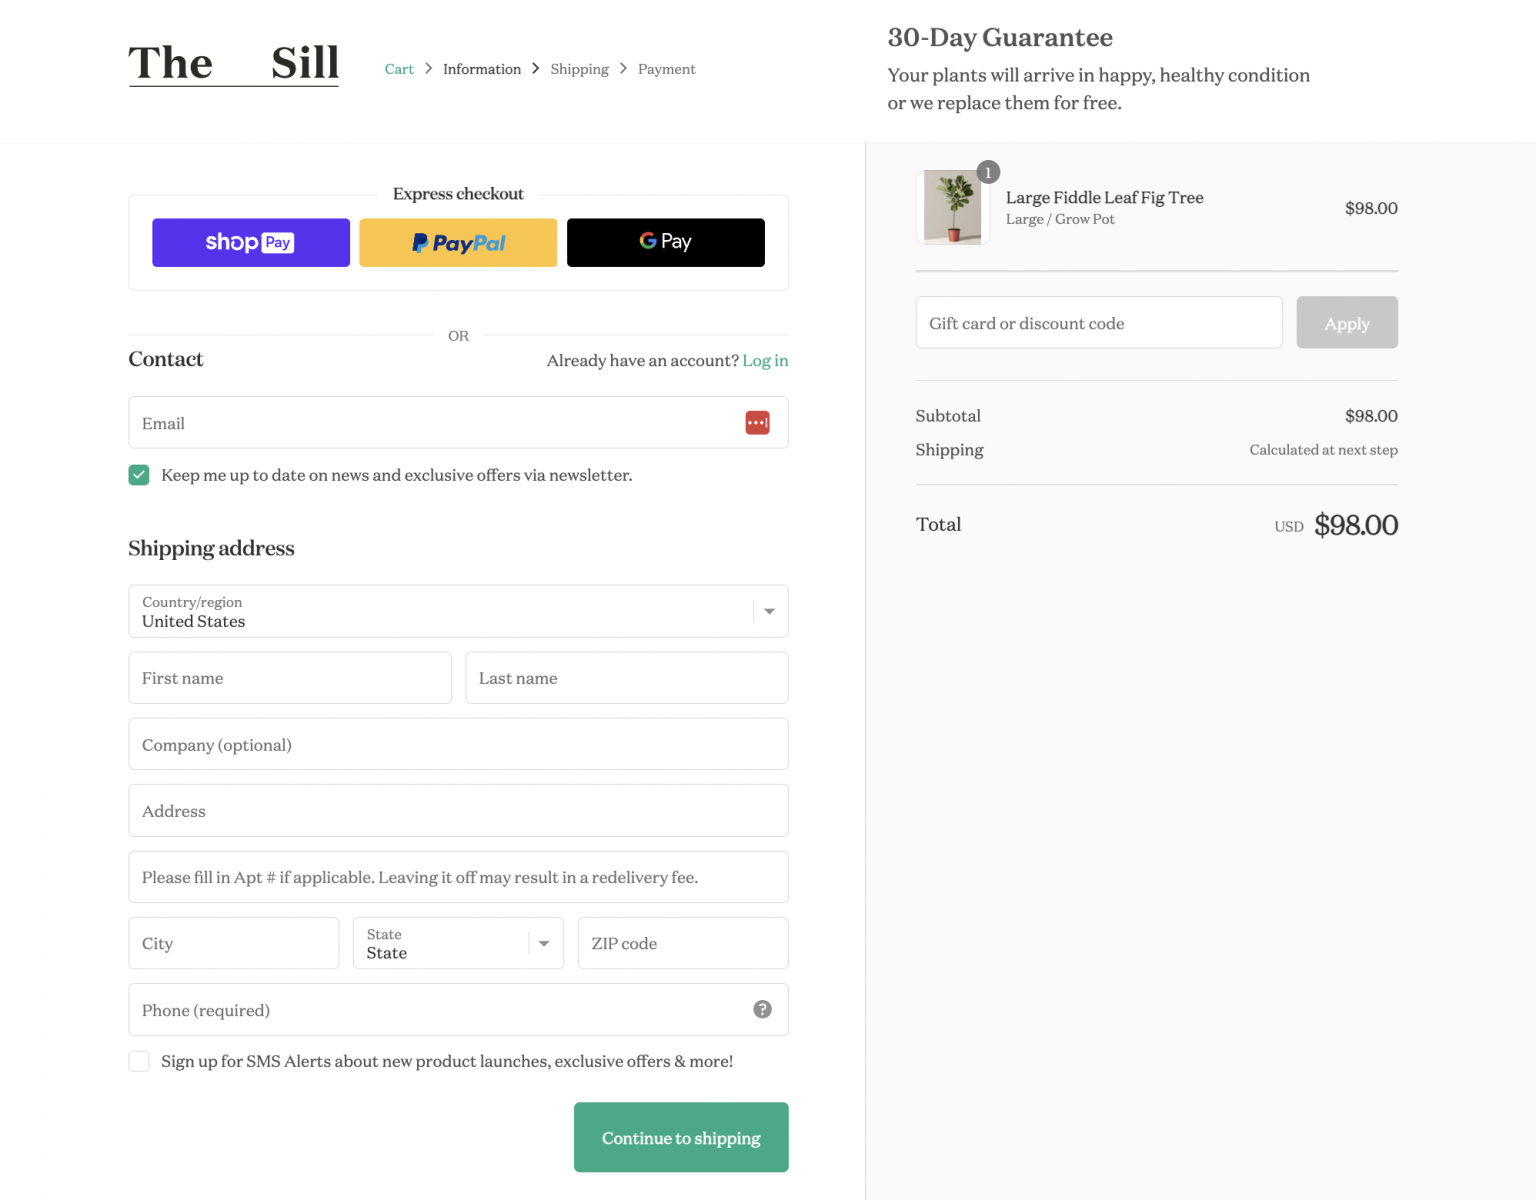This screenshot has height=1200, width=1536.
Task: Apply the discount code
Action: (x=1346, y=322)
